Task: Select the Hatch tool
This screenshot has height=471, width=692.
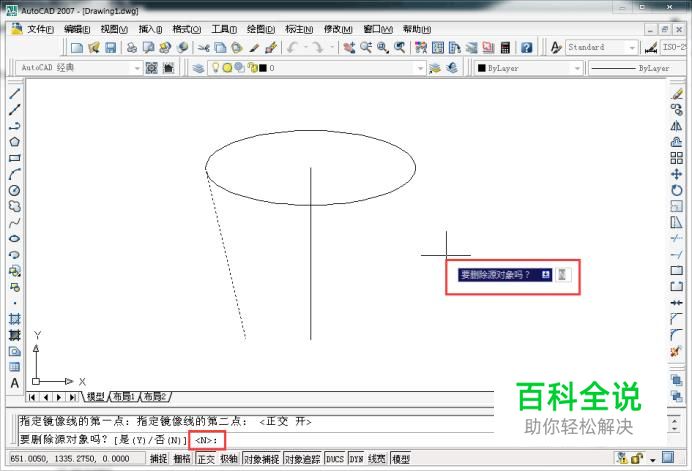Action: click(15, 319)
